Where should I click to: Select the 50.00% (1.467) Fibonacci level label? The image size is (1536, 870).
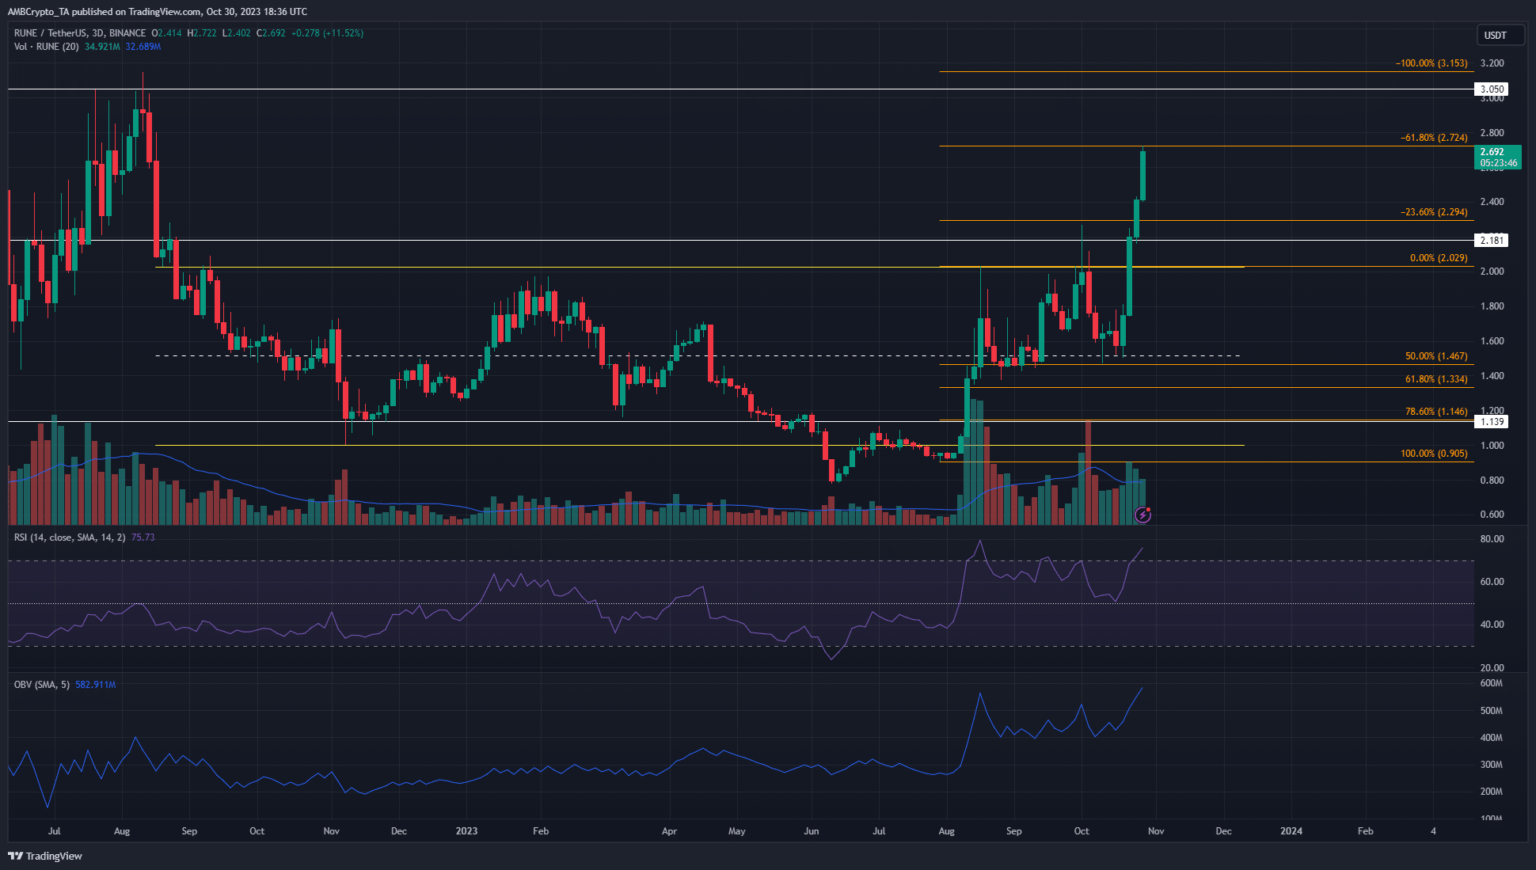pos(1436,356)
